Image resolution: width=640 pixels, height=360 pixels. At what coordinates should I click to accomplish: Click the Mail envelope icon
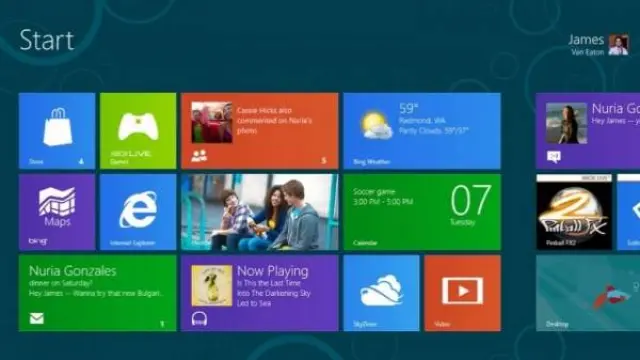(37, 318)
